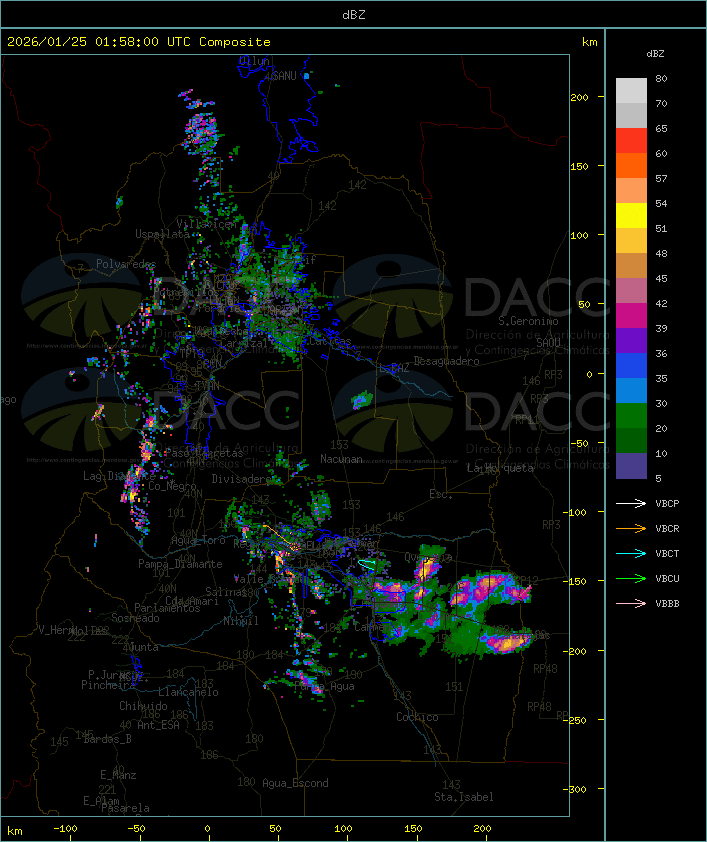The height and width of the screenshot is (842, 707).
Task: Click the km label at the bottom left
Action: (14, 831)
